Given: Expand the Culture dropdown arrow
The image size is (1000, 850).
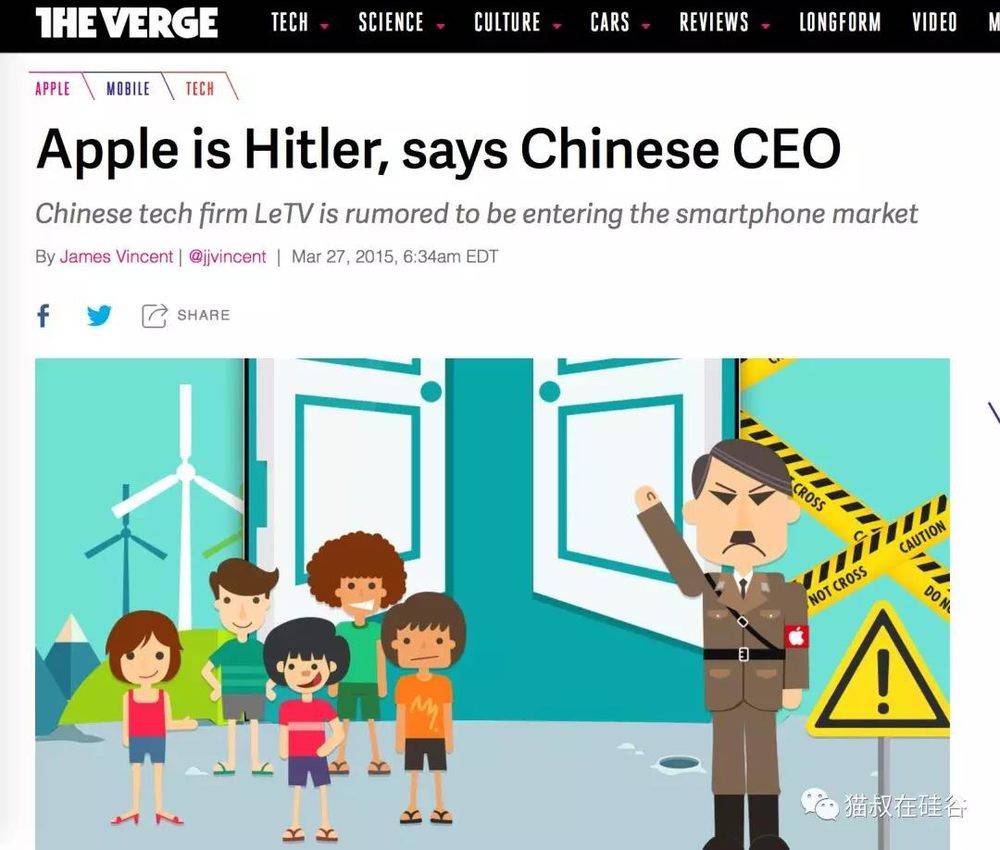Looking at the screenshot, I should click(x=557, y=27).
